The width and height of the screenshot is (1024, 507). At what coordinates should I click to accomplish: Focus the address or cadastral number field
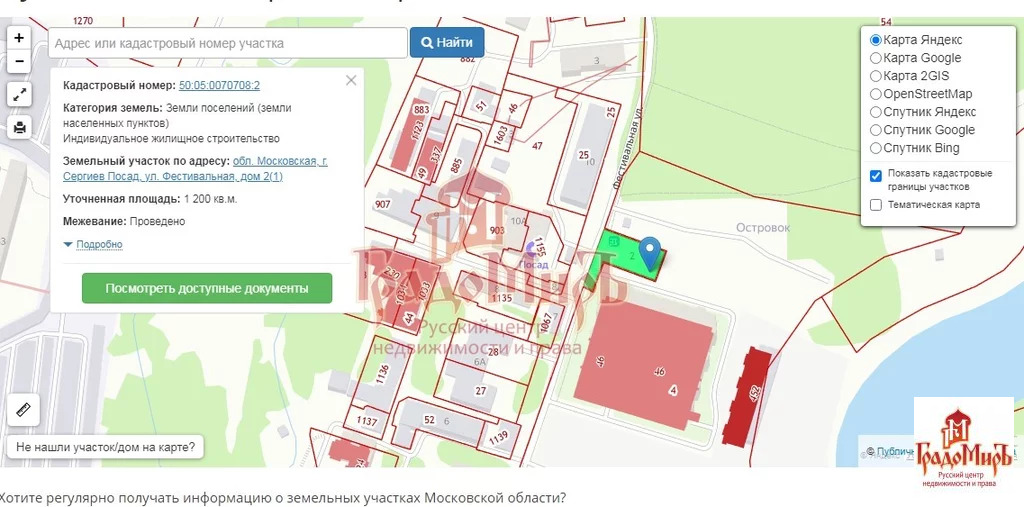(x=228, y=43)
